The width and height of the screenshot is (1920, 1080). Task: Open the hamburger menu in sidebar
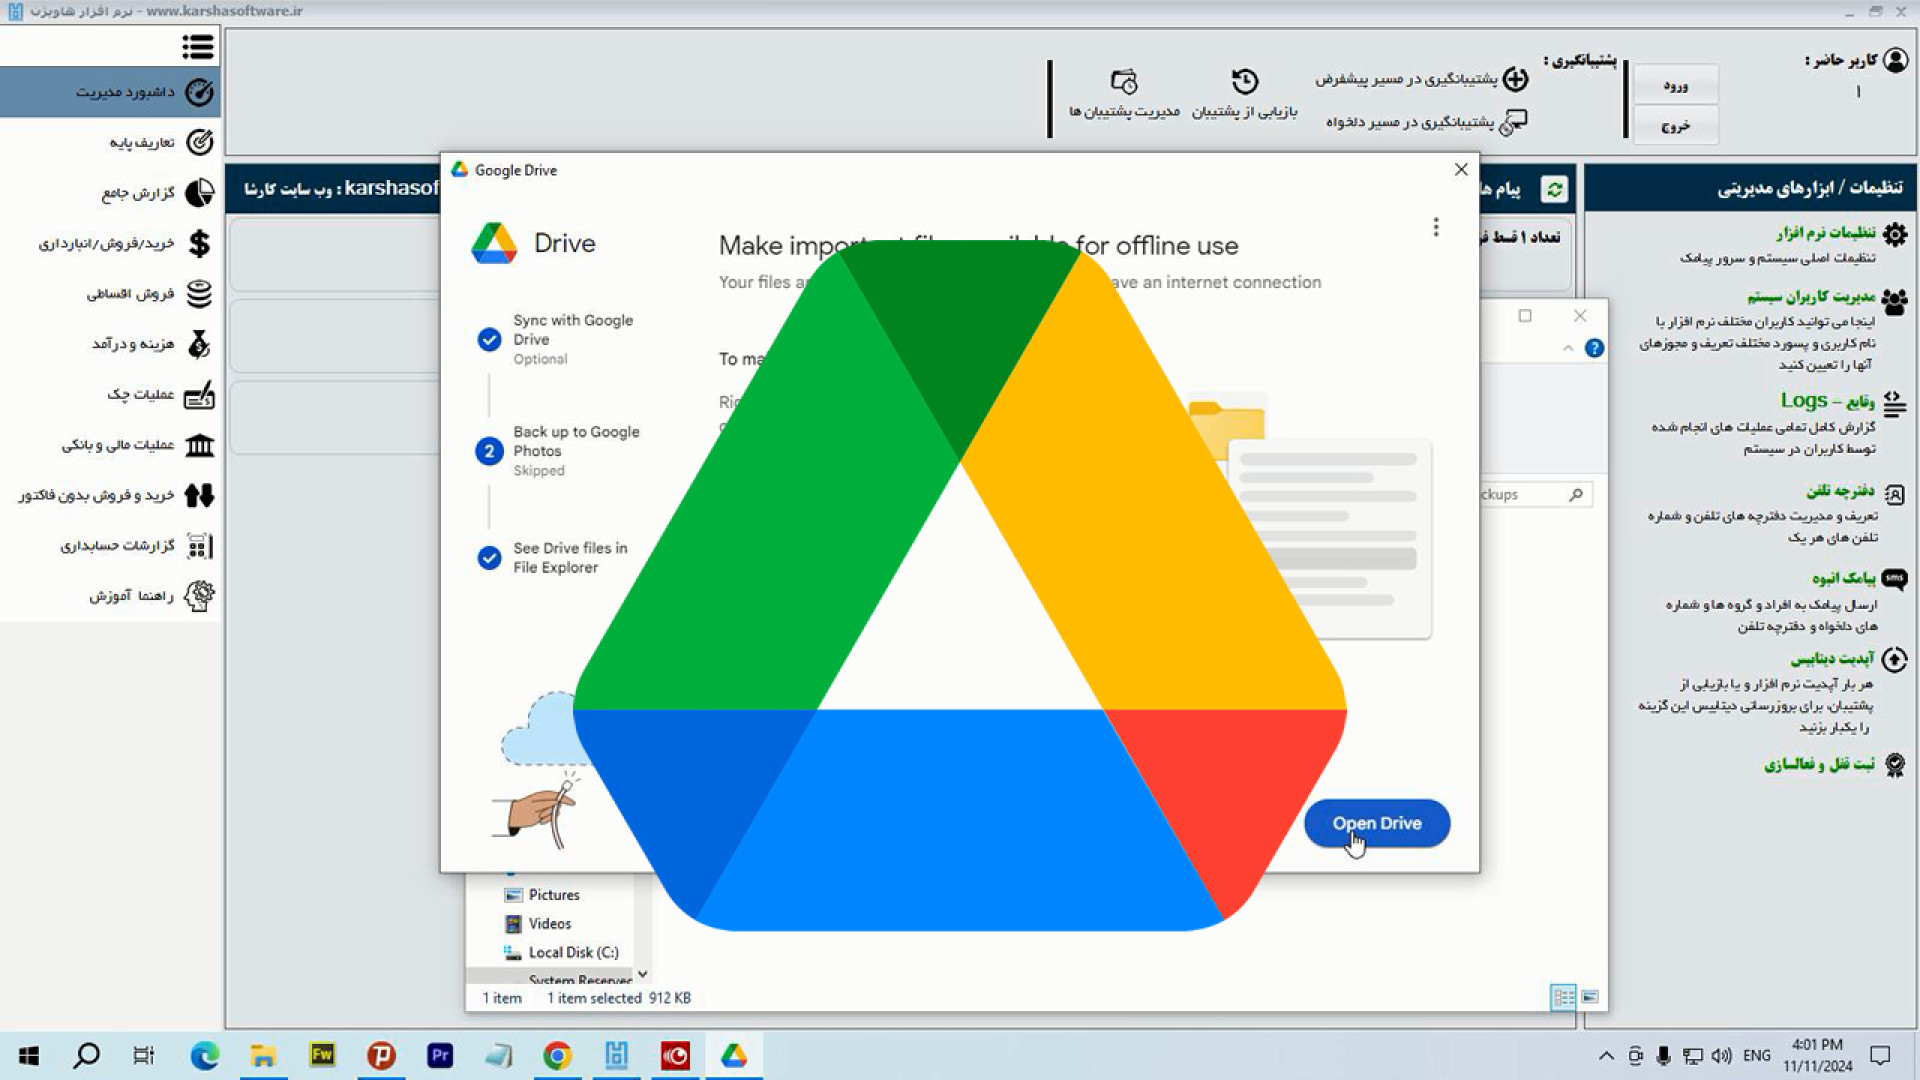tap(198, 47)
